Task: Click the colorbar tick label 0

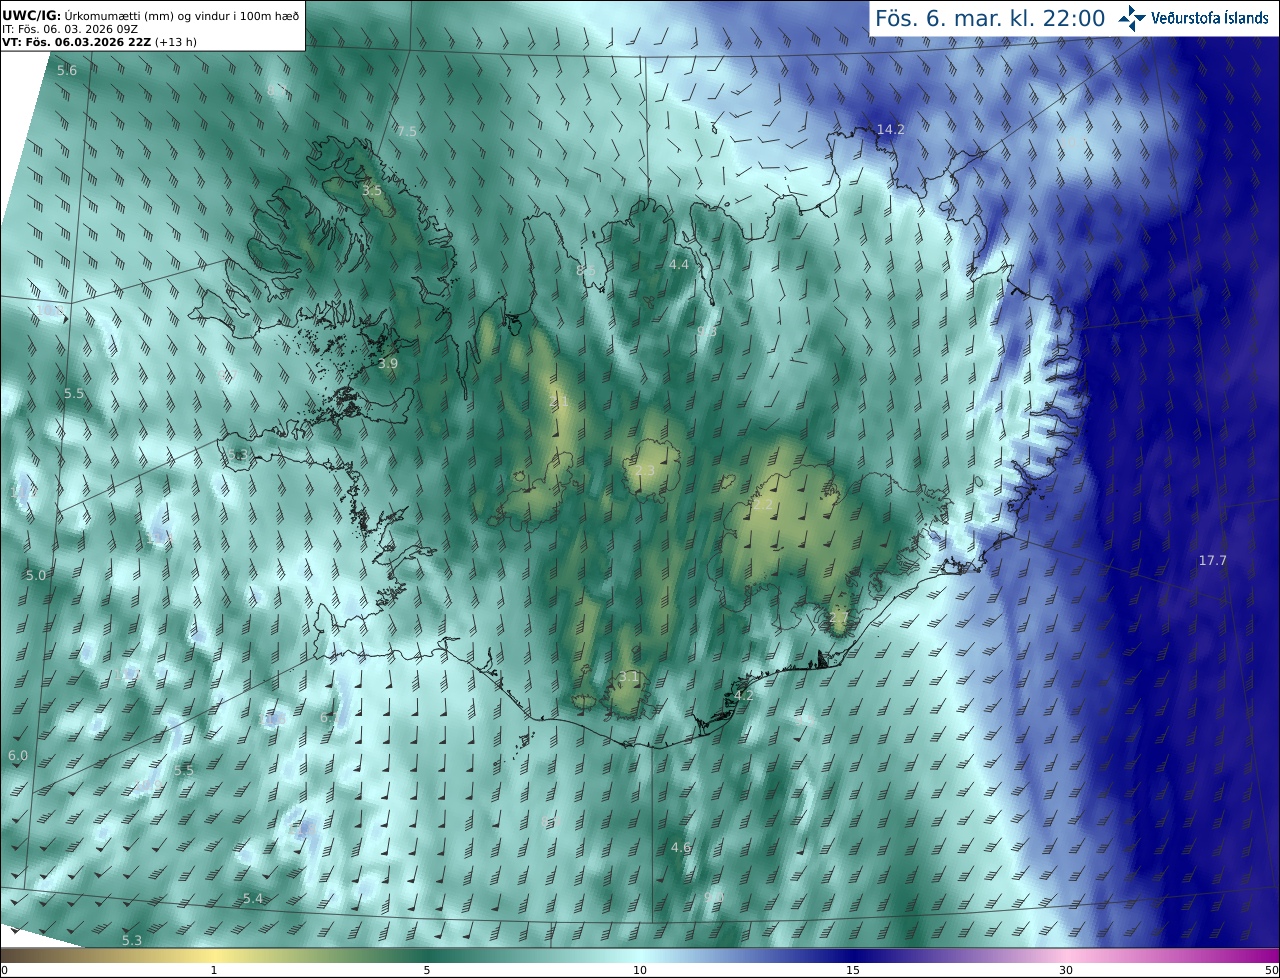Action: coord(3,970)
